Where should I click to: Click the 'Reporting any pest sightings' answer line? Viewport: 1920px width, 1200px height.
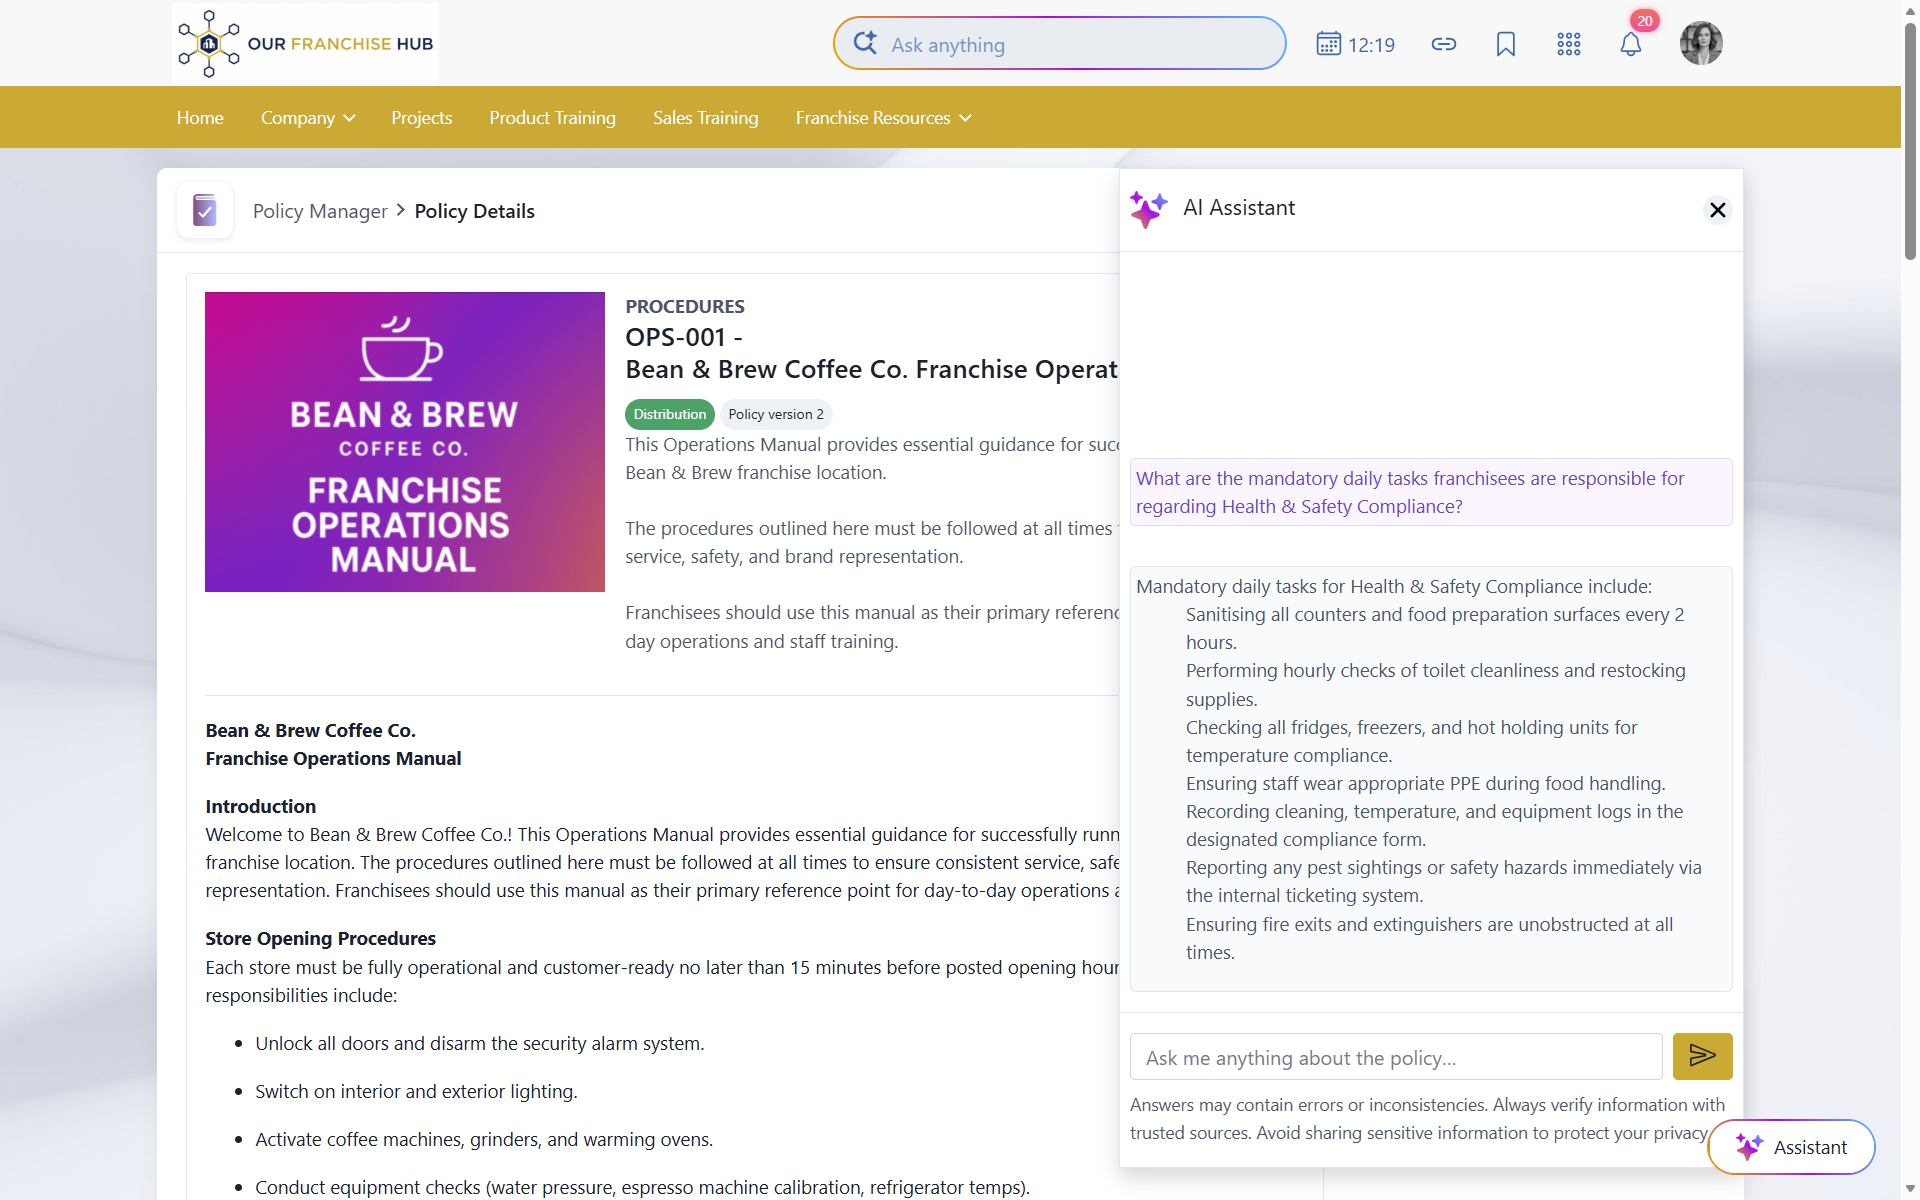pos(1444,881)
